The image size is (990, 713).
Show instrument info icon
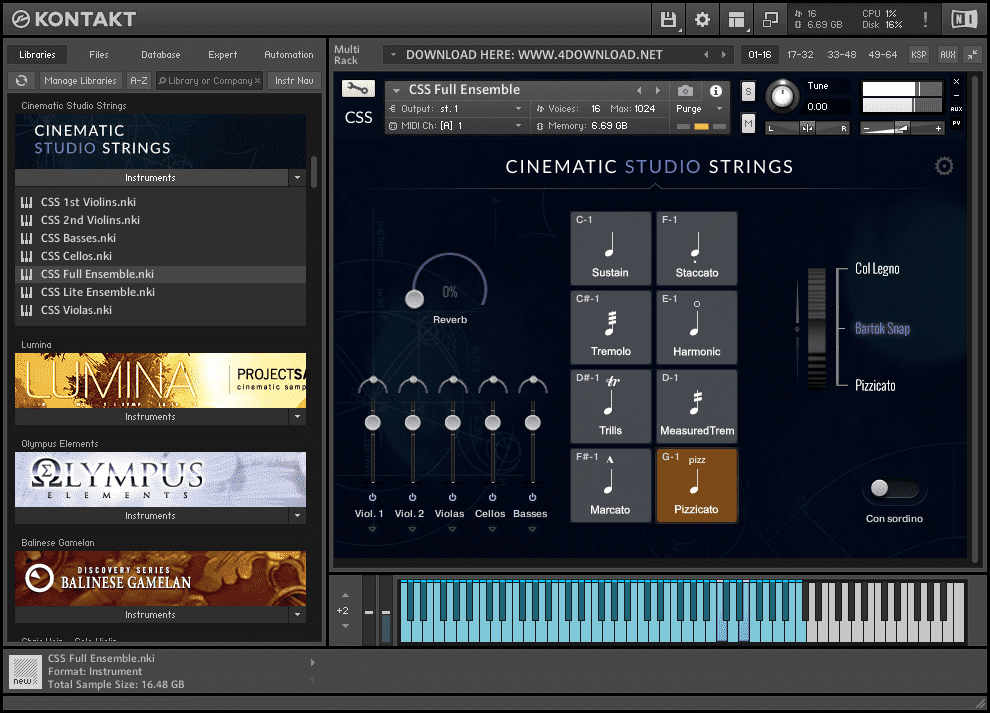click(715, 91)
